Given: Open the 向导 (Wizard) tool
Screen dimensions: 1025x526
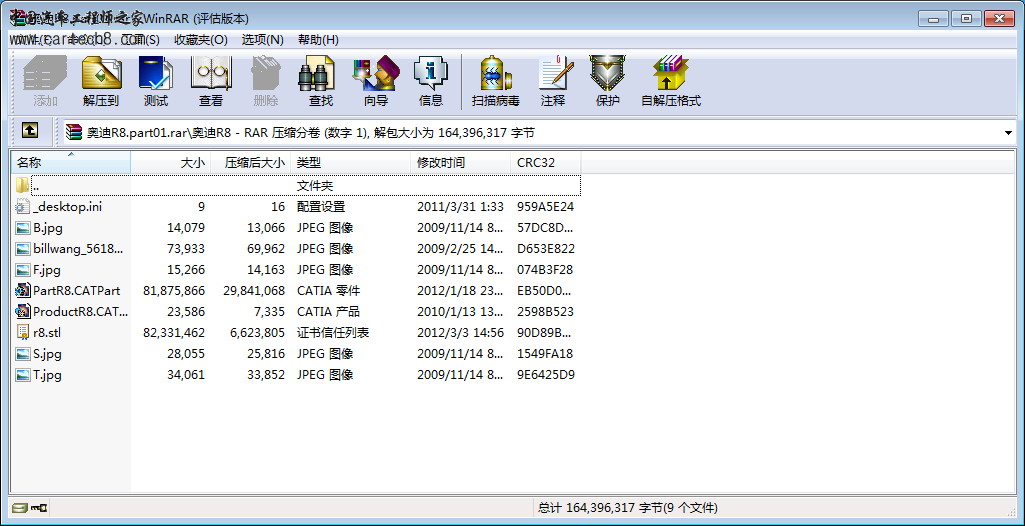Looking at the screenshot, I should click(376, 73).
